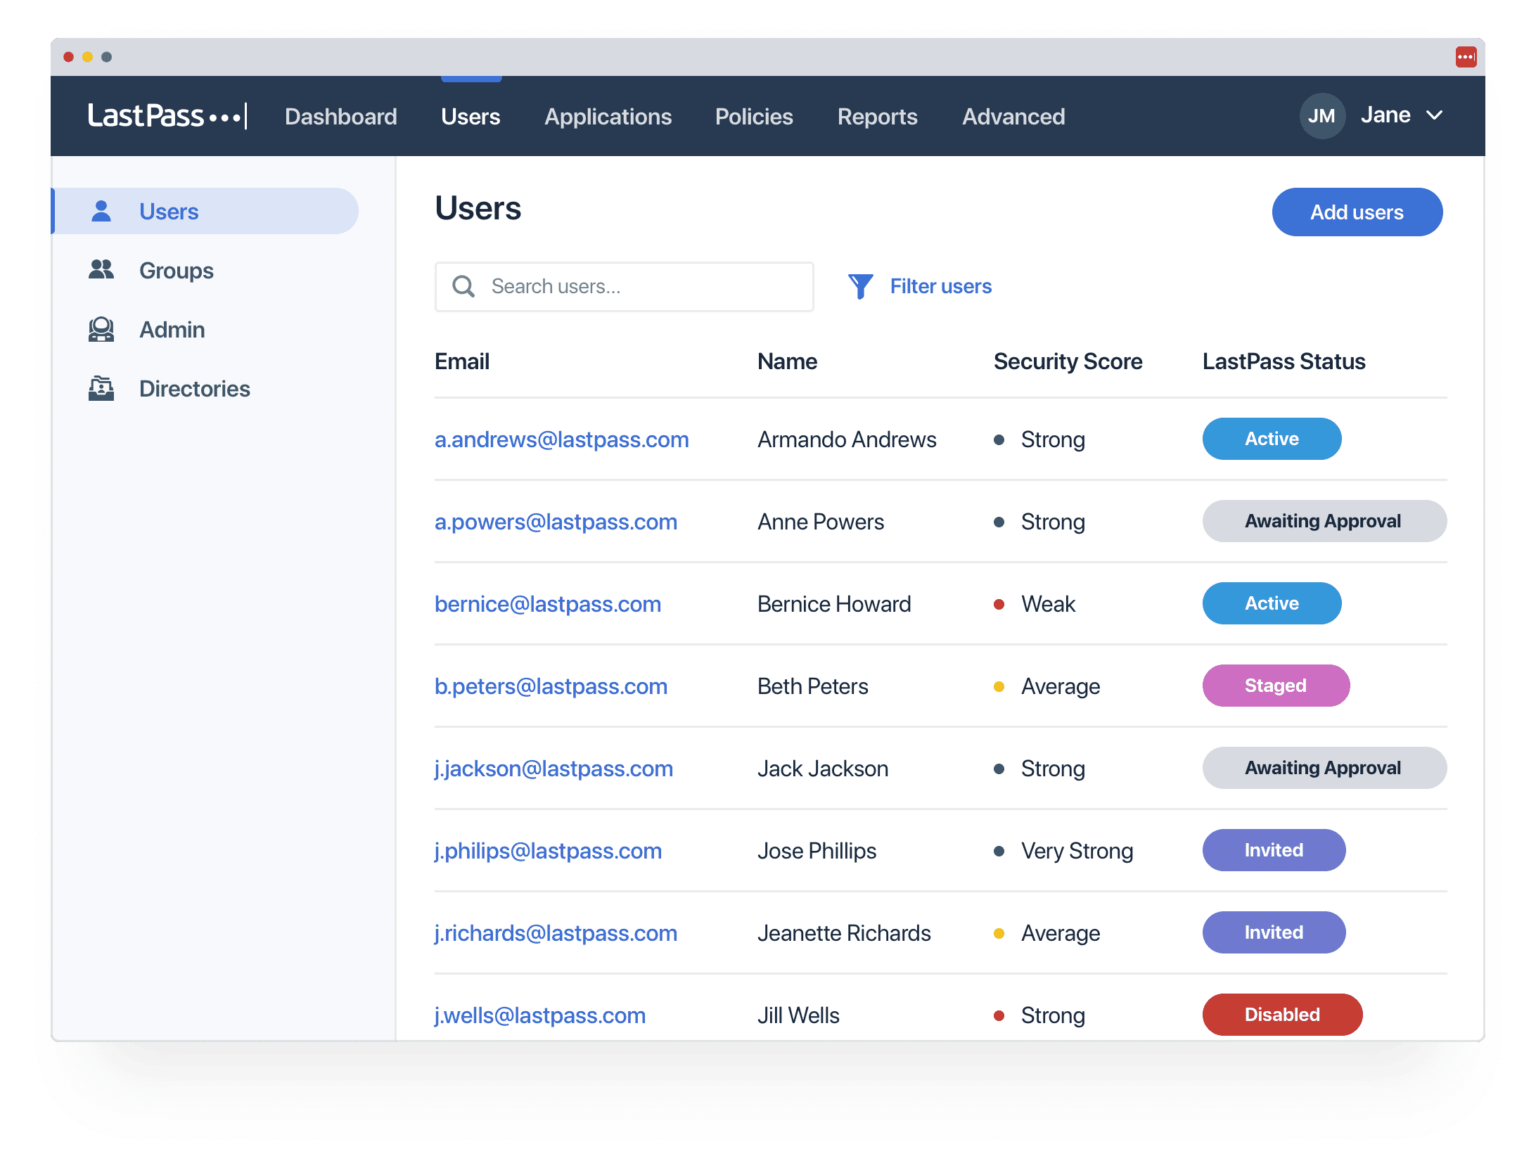The width and height of the screenshot is (1536, 1156).
Task: Open a.powers@lastpass.com email link
Action: tap(556, 521)
